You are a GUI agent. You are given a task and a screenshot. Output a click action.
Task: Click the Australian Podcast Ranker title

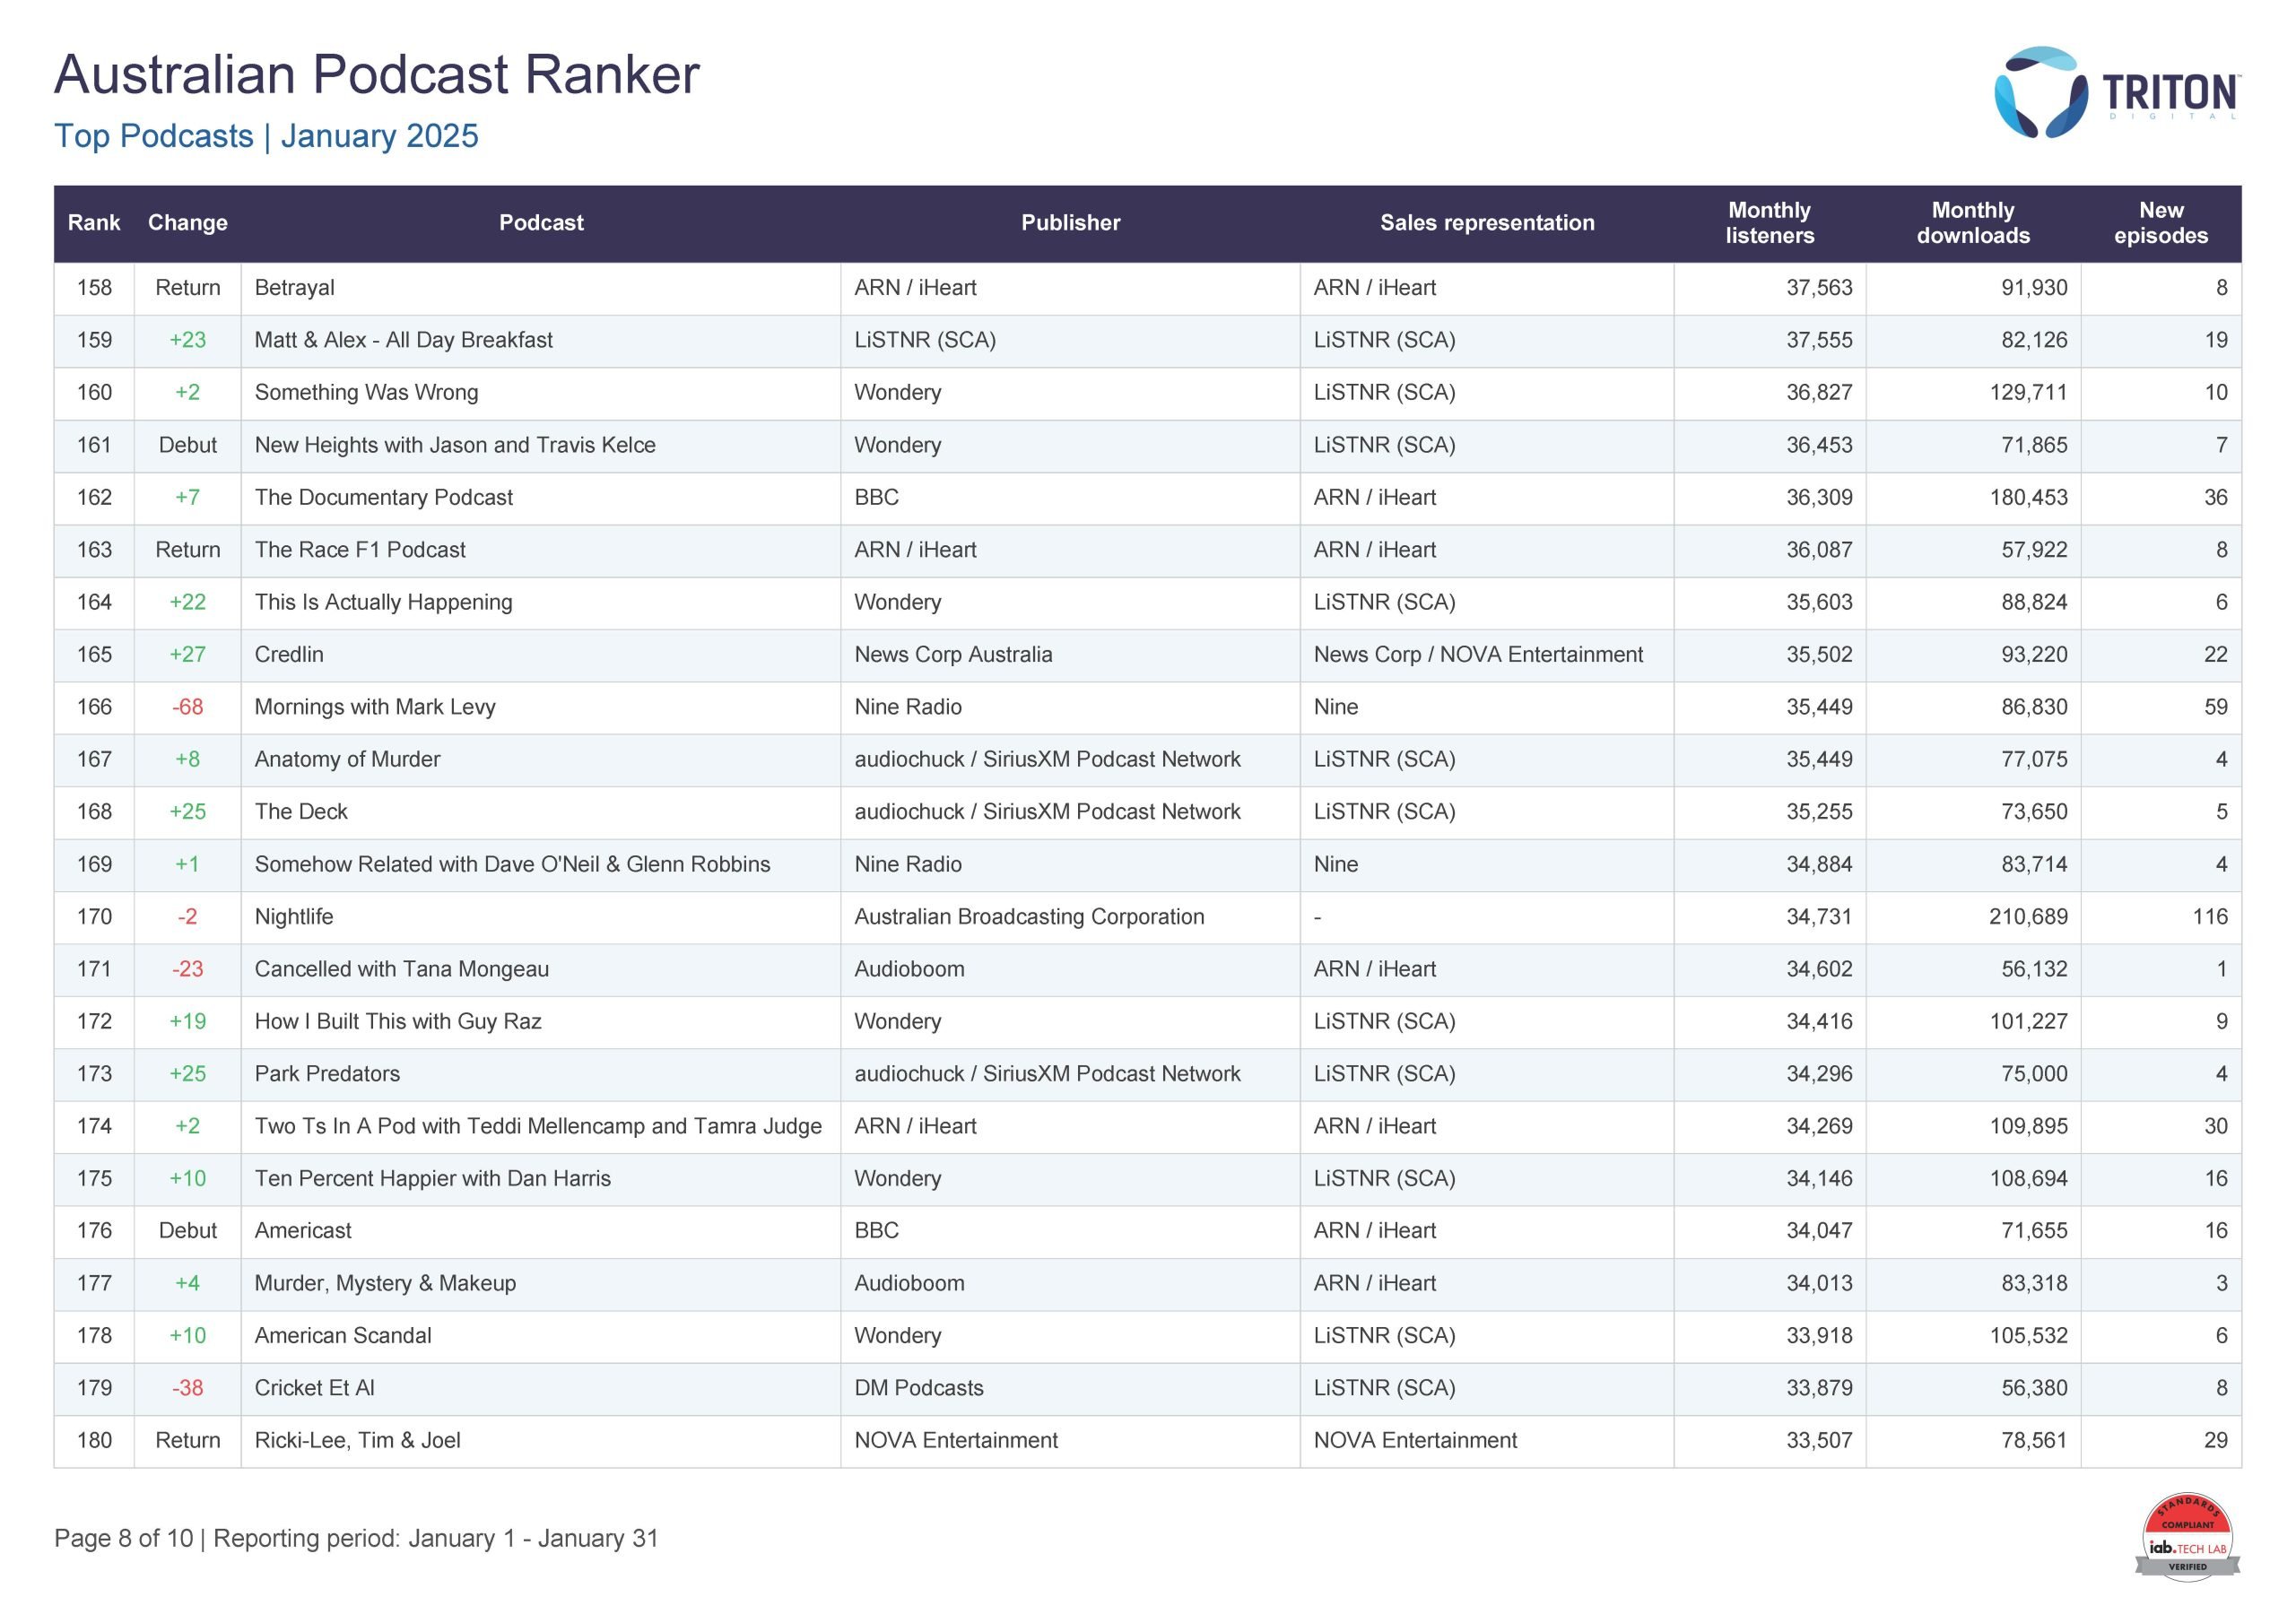tap(377, 74)
